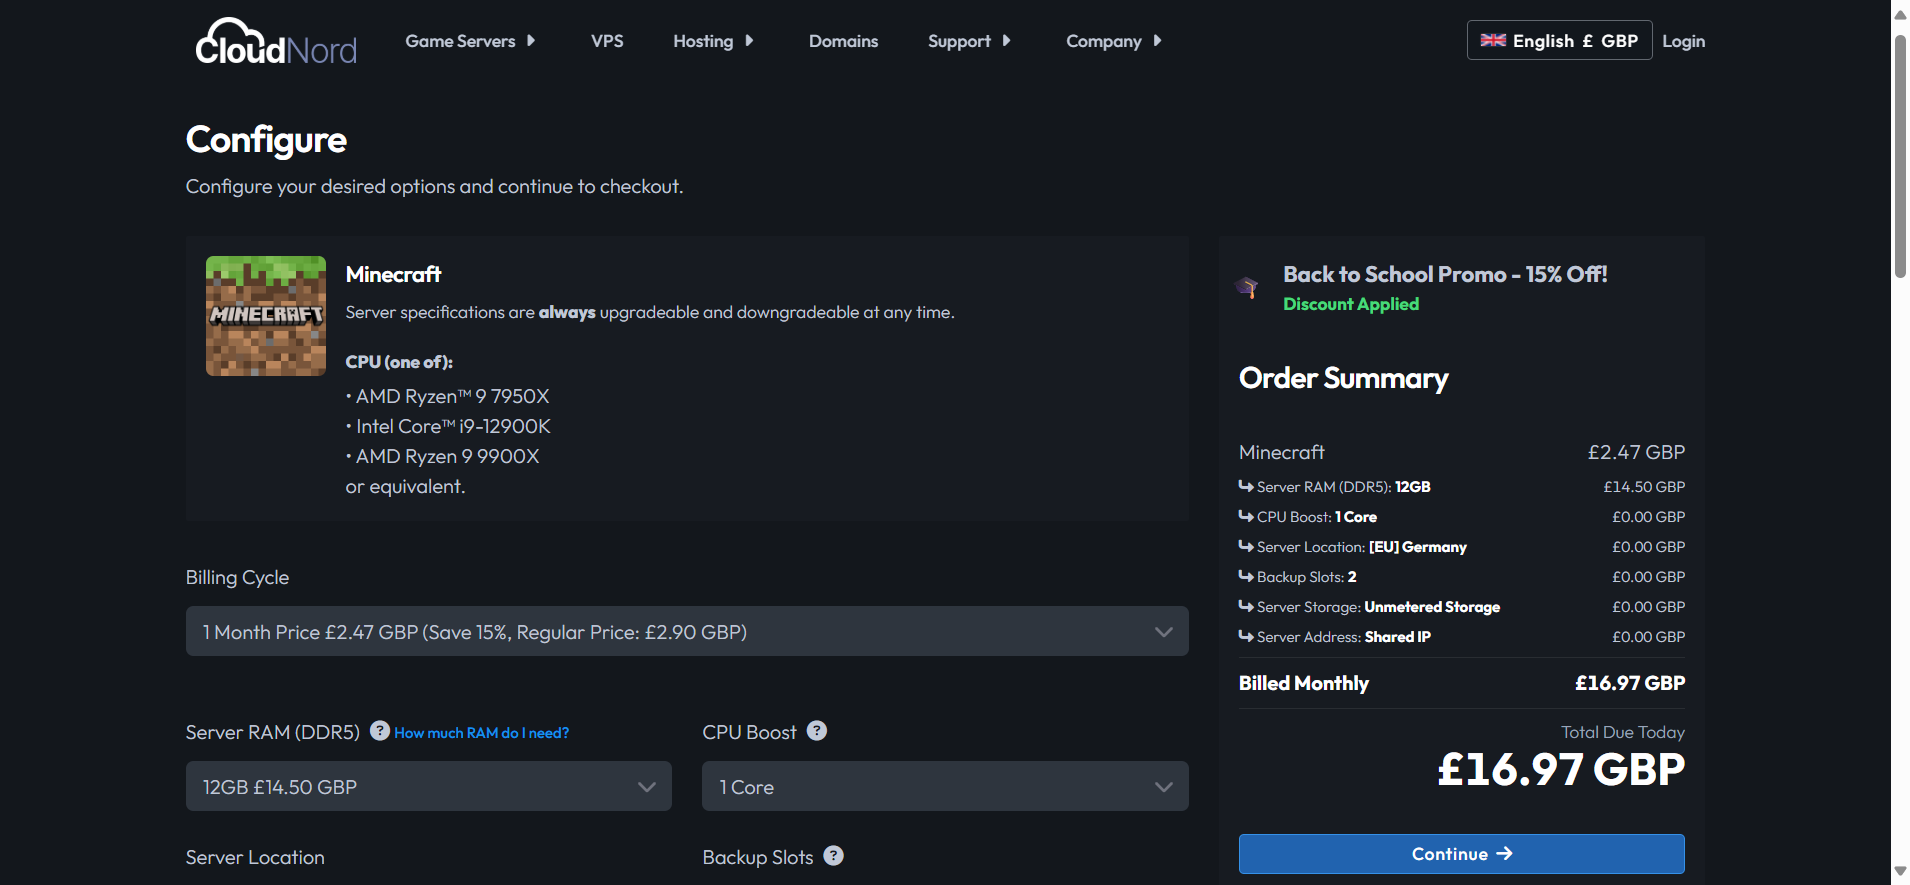Click the Support arrow icon
Image resolution: width=1910 pixels, height=885 pixels.
click(1007, 41)
